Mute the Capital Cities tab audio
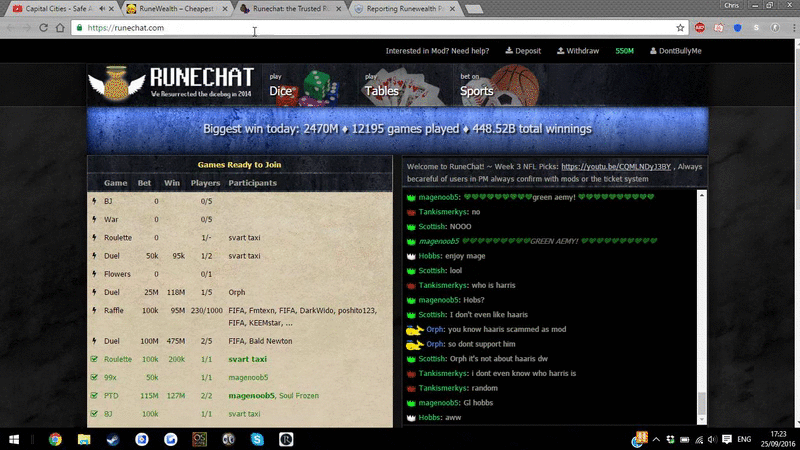Screen dimensions: 800x450 pos(102,9)
